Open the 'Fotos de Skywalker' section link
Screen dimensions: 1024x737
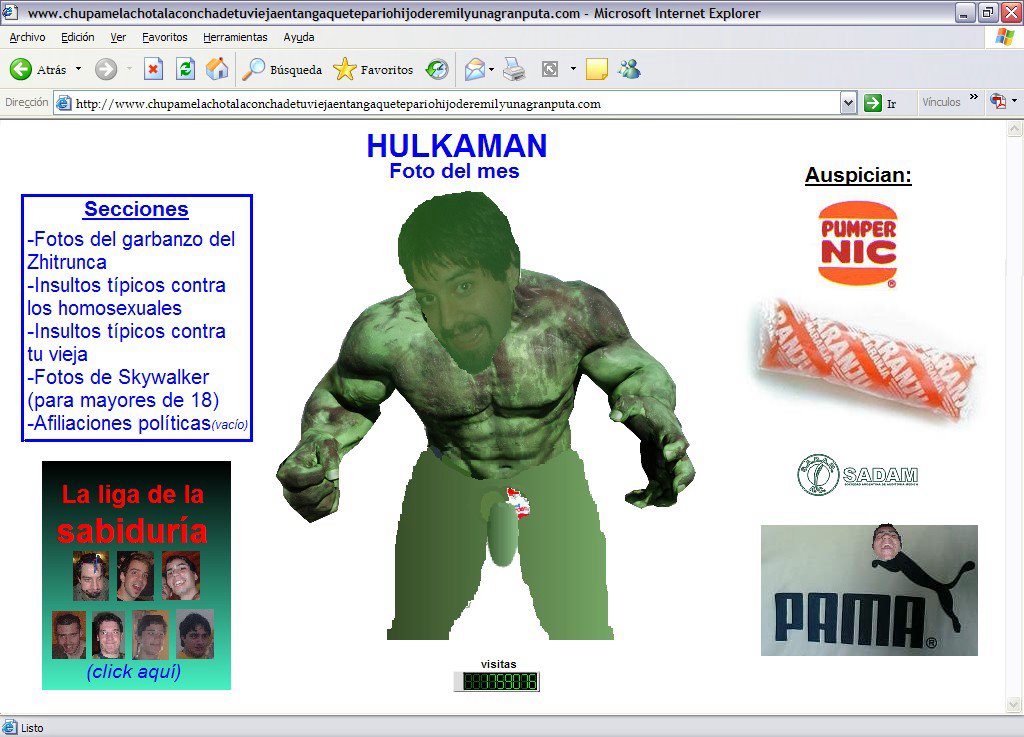pyautogui.click(x=123, y=388)
